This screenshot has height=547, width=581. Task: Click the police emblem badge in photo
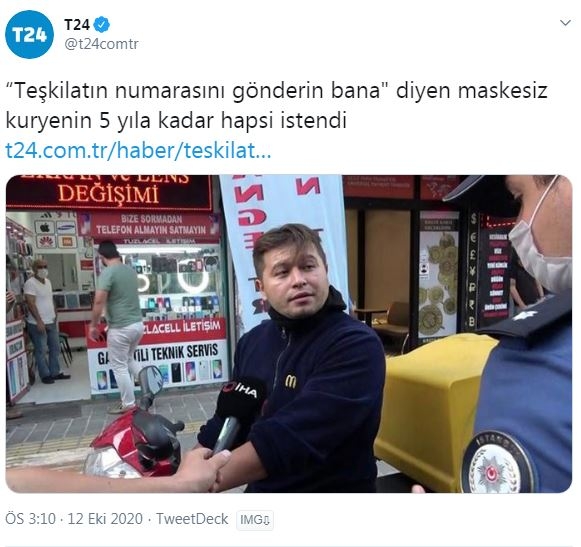(x=497, y=464)
